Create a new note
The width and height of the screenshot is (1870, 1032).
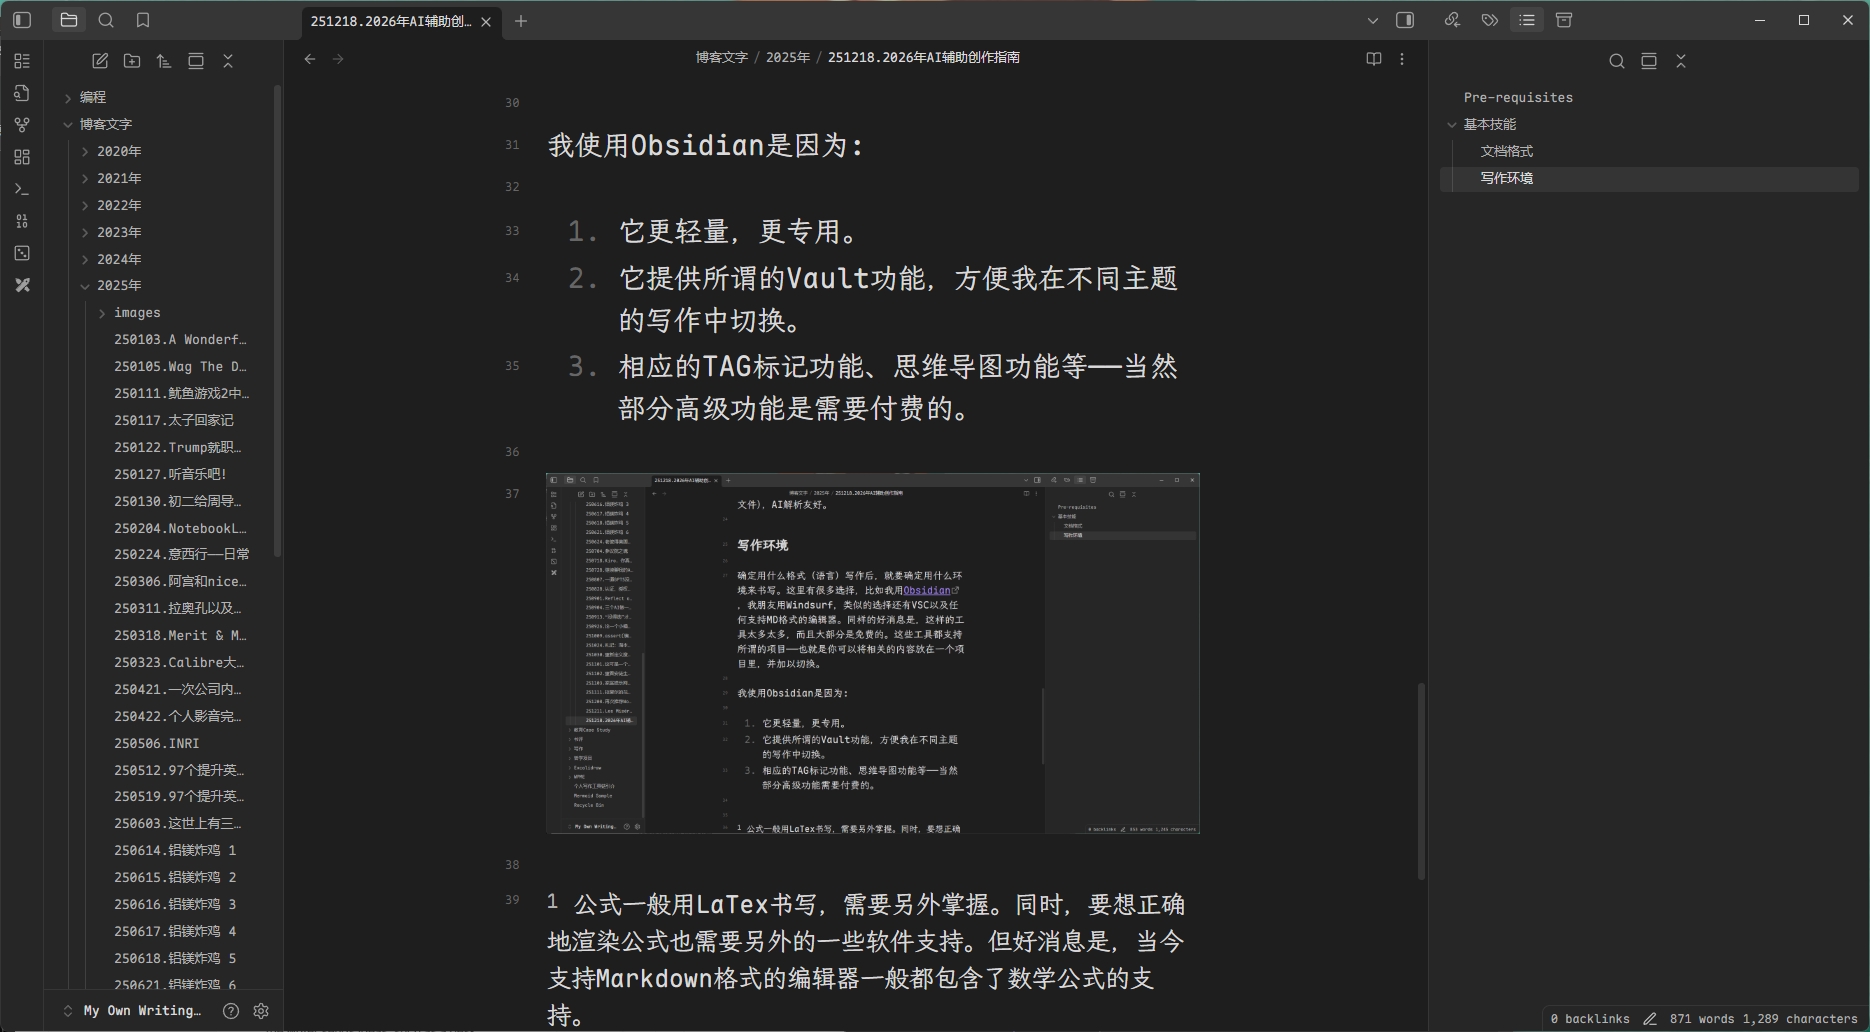pos(99,61)
